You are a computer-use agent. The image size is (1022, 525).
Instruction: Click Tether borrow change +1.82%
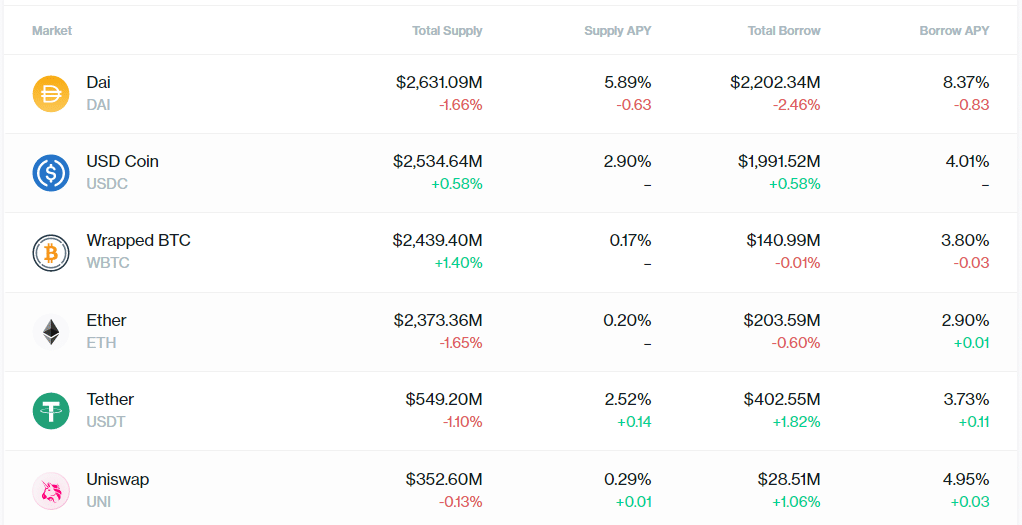tap(796, 422)
